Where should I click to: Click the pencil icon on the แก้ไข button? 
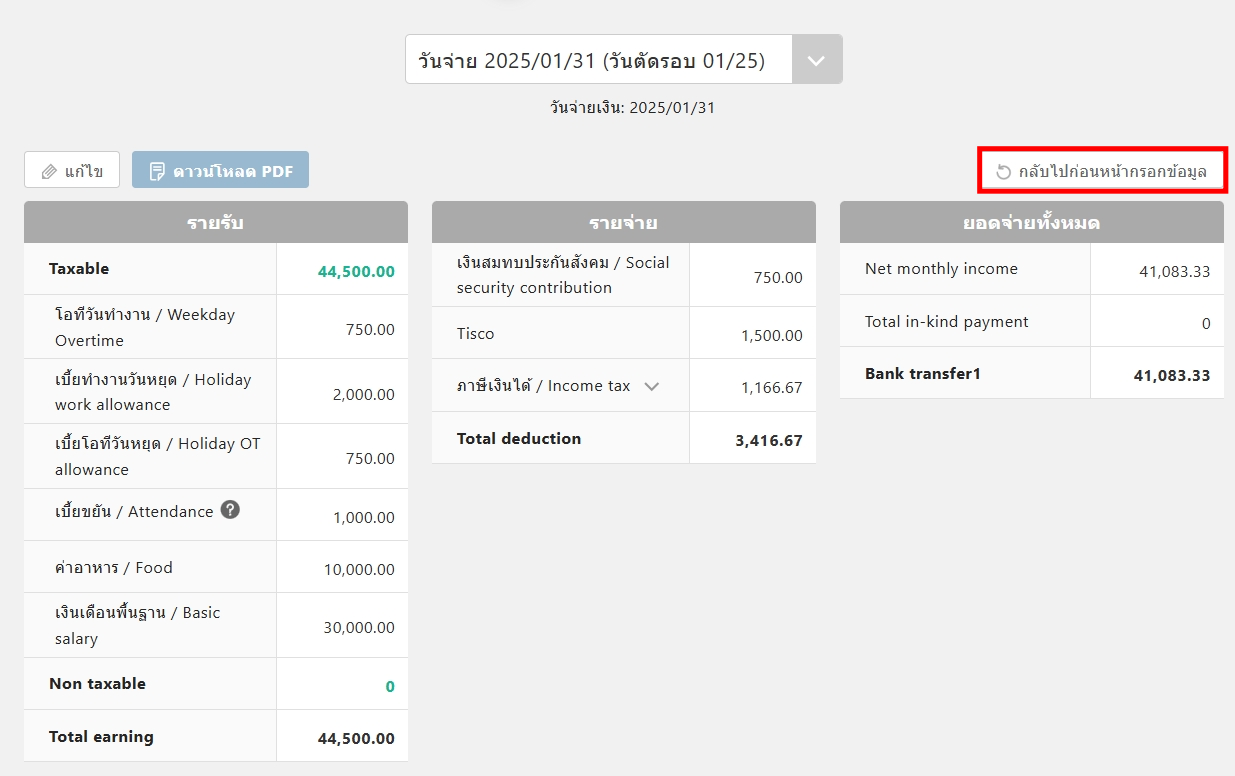[49, 171]
